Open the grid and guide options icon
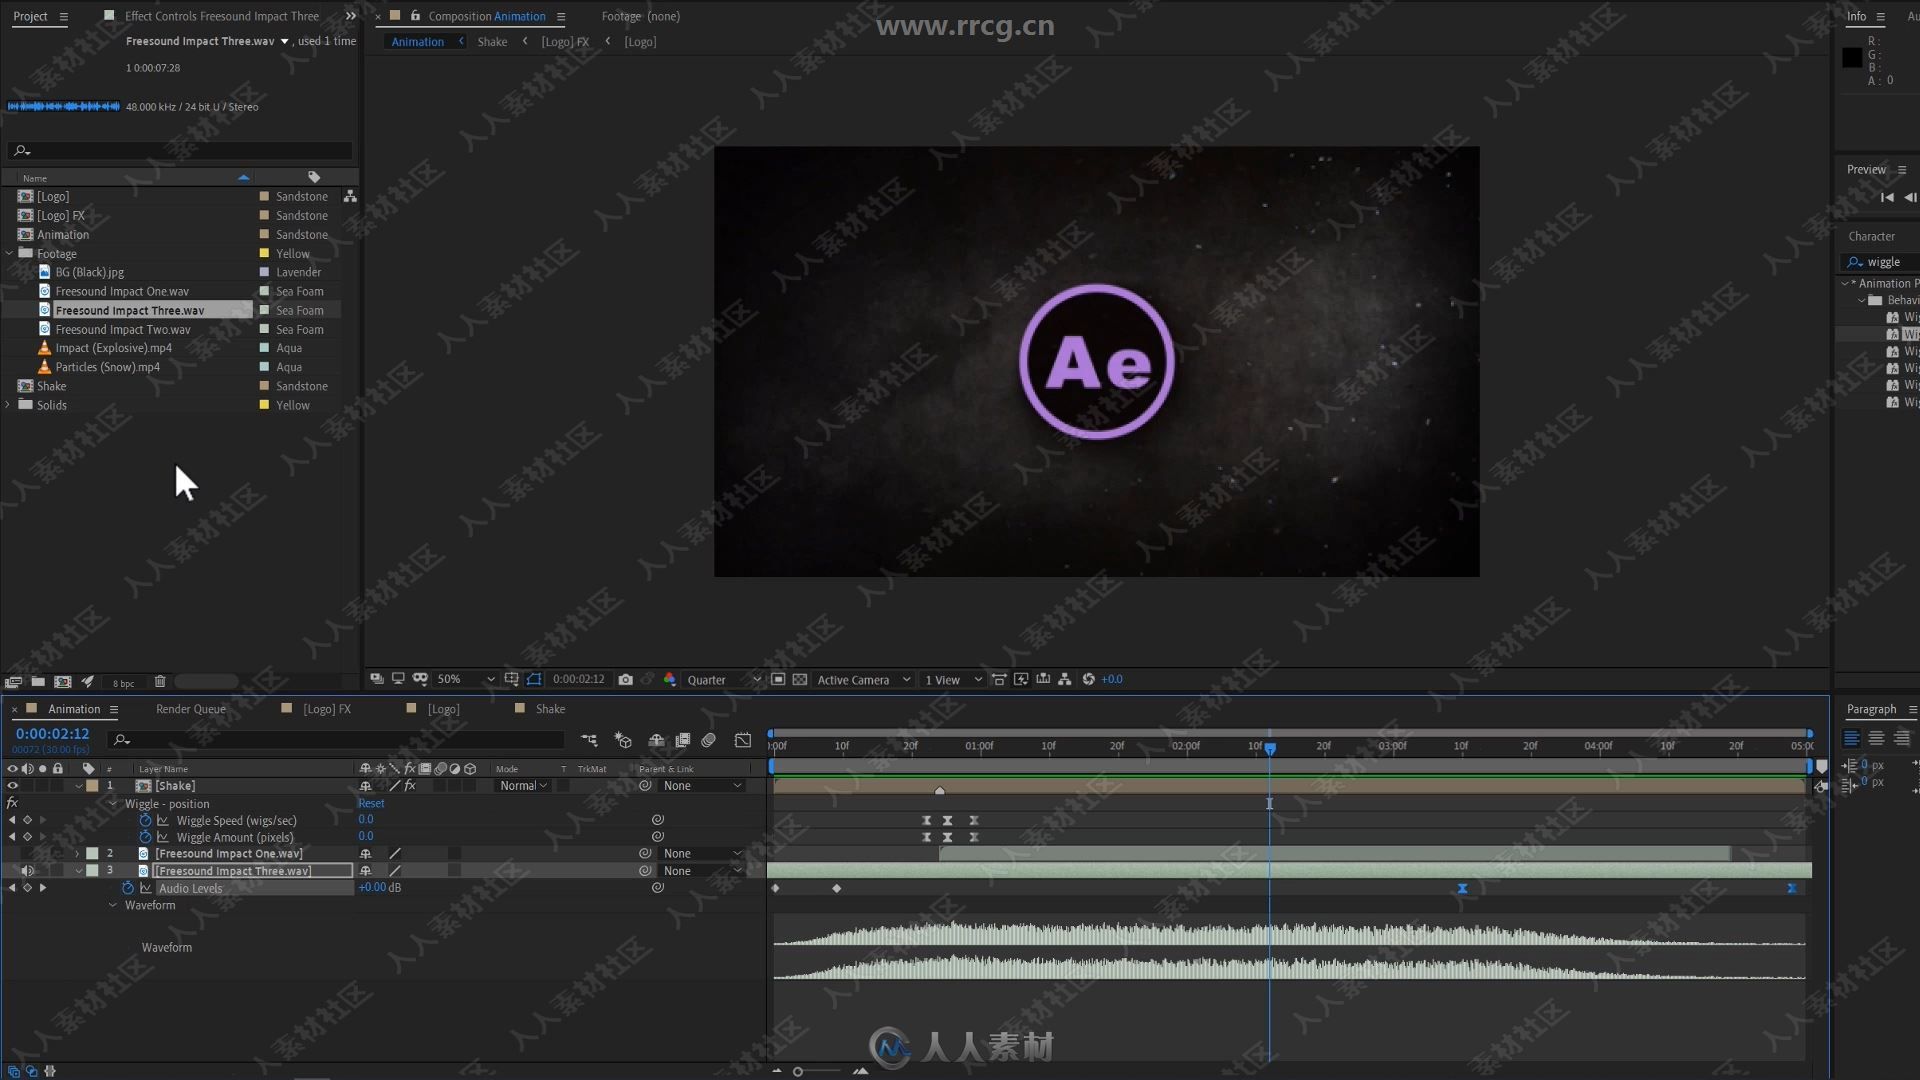Screen dimensions: 1920x1080 tap(512, 679)
